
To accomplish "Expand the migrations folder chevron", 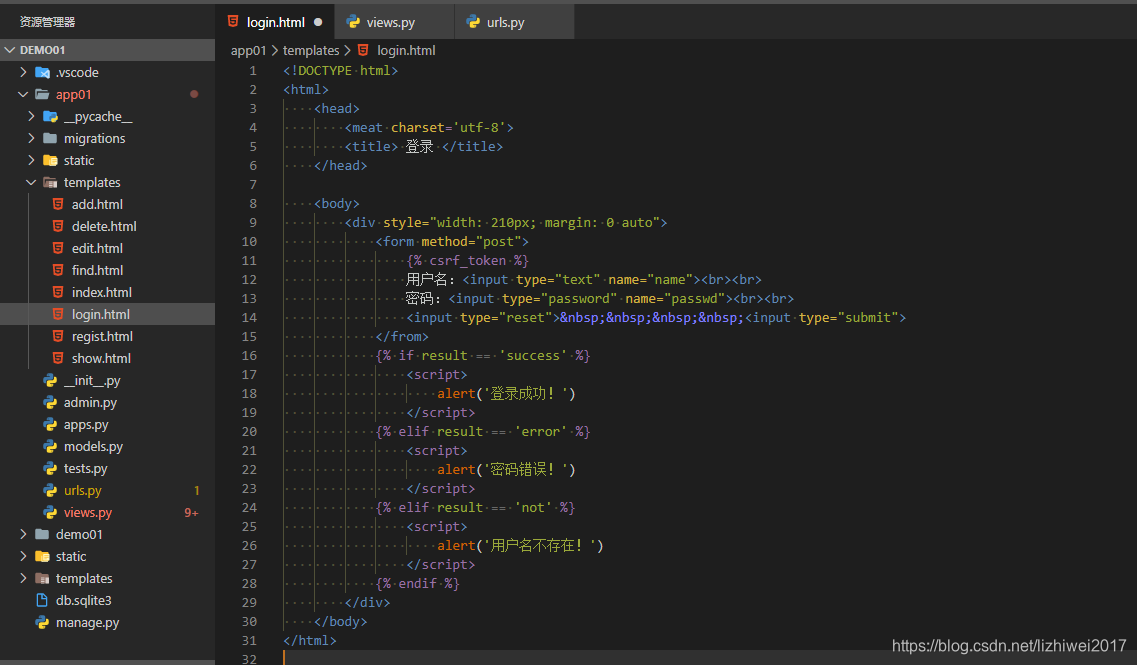I will (31, 138).
